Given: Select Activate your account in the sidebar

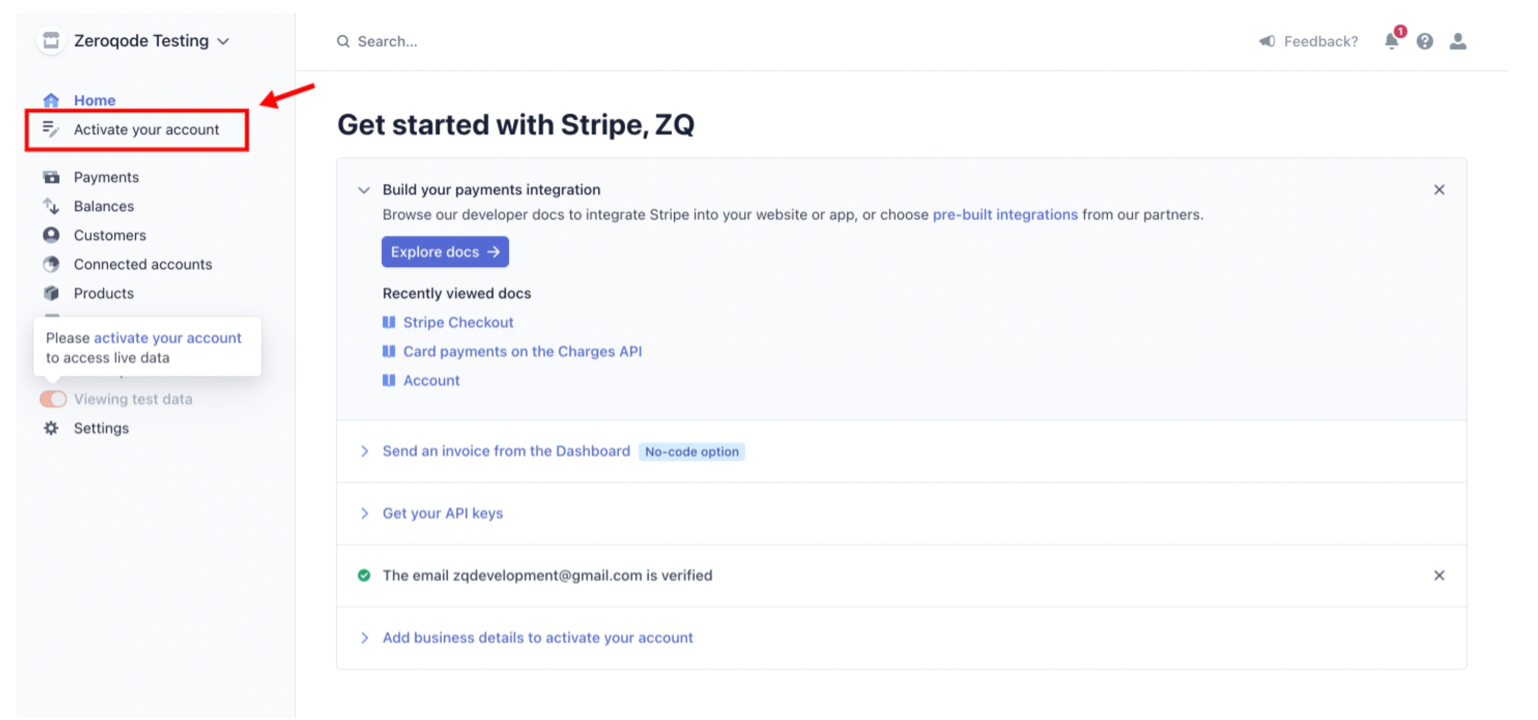Looking at the screenshot, I should [x=146, y=129].
